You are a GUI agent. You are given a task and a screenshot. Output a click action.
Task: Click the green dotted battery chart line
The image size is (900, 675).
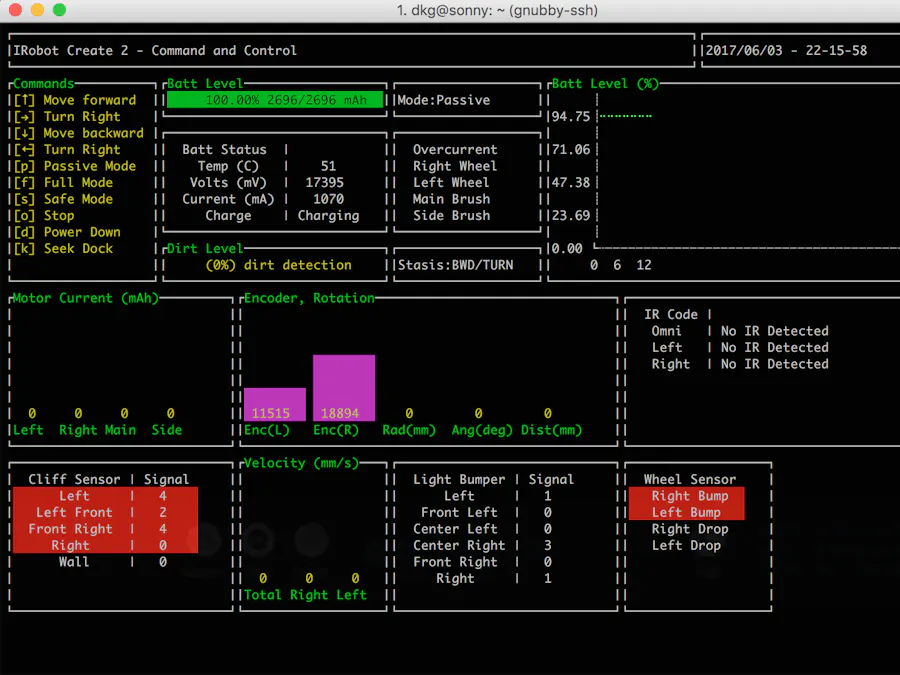tap(626, 116)
